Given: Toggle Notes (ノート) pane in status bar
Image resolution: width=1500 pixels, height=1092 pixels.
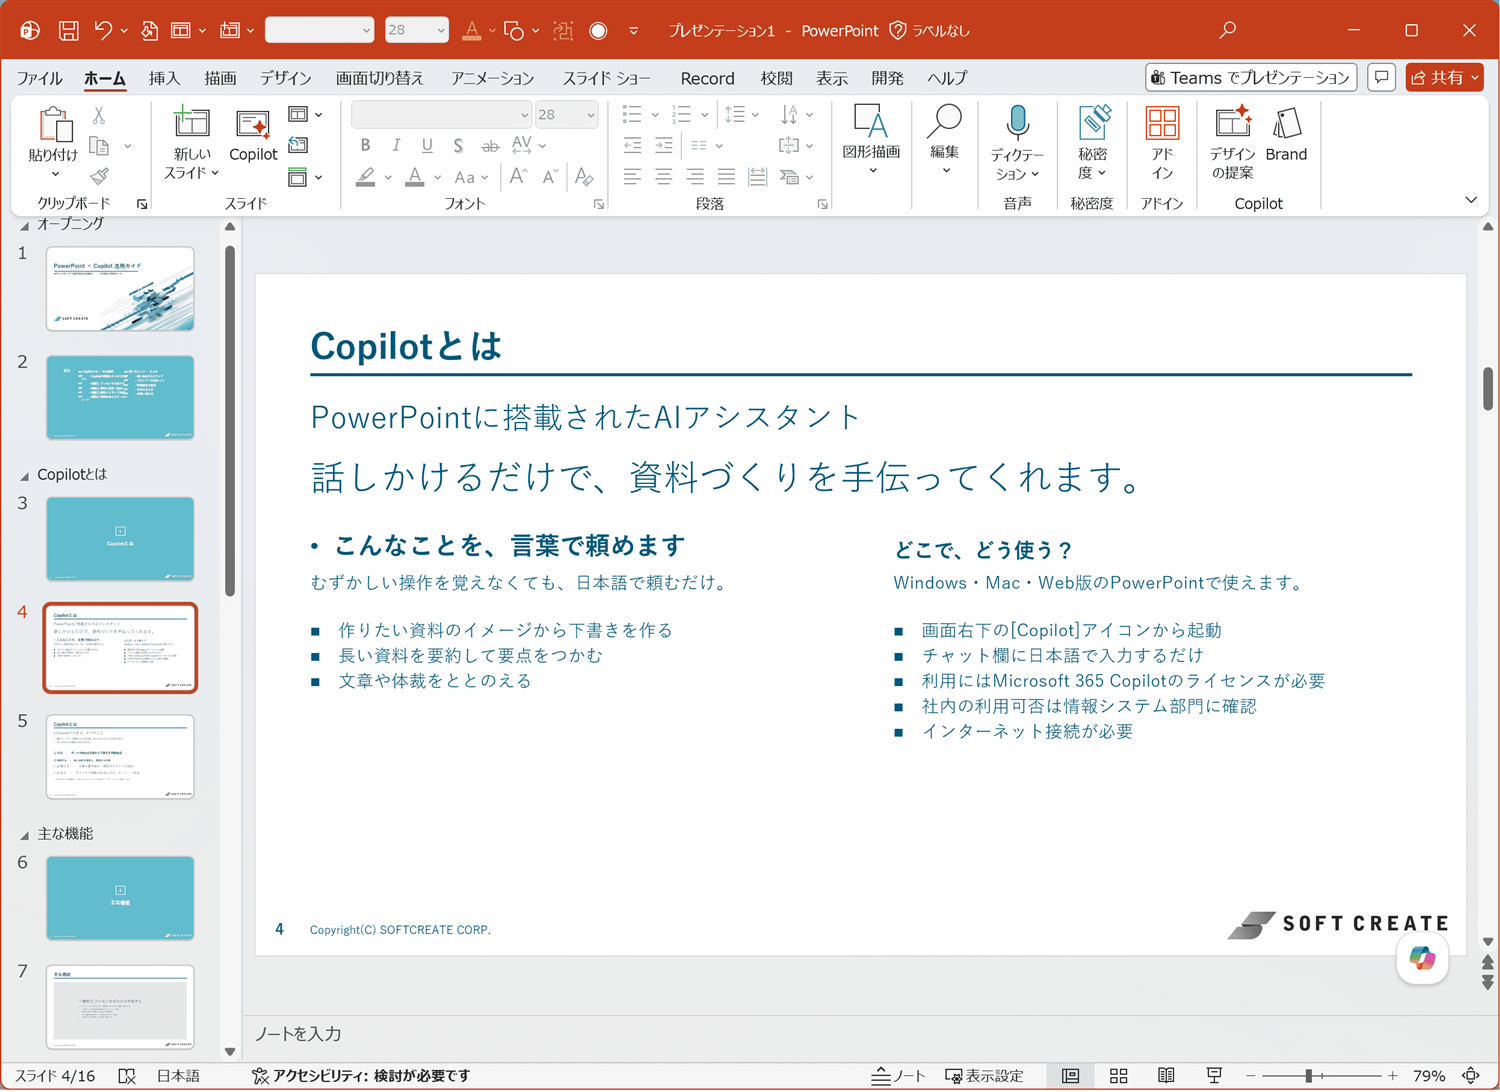Looking at the screenshot, I should click(x=898, y=1076).
